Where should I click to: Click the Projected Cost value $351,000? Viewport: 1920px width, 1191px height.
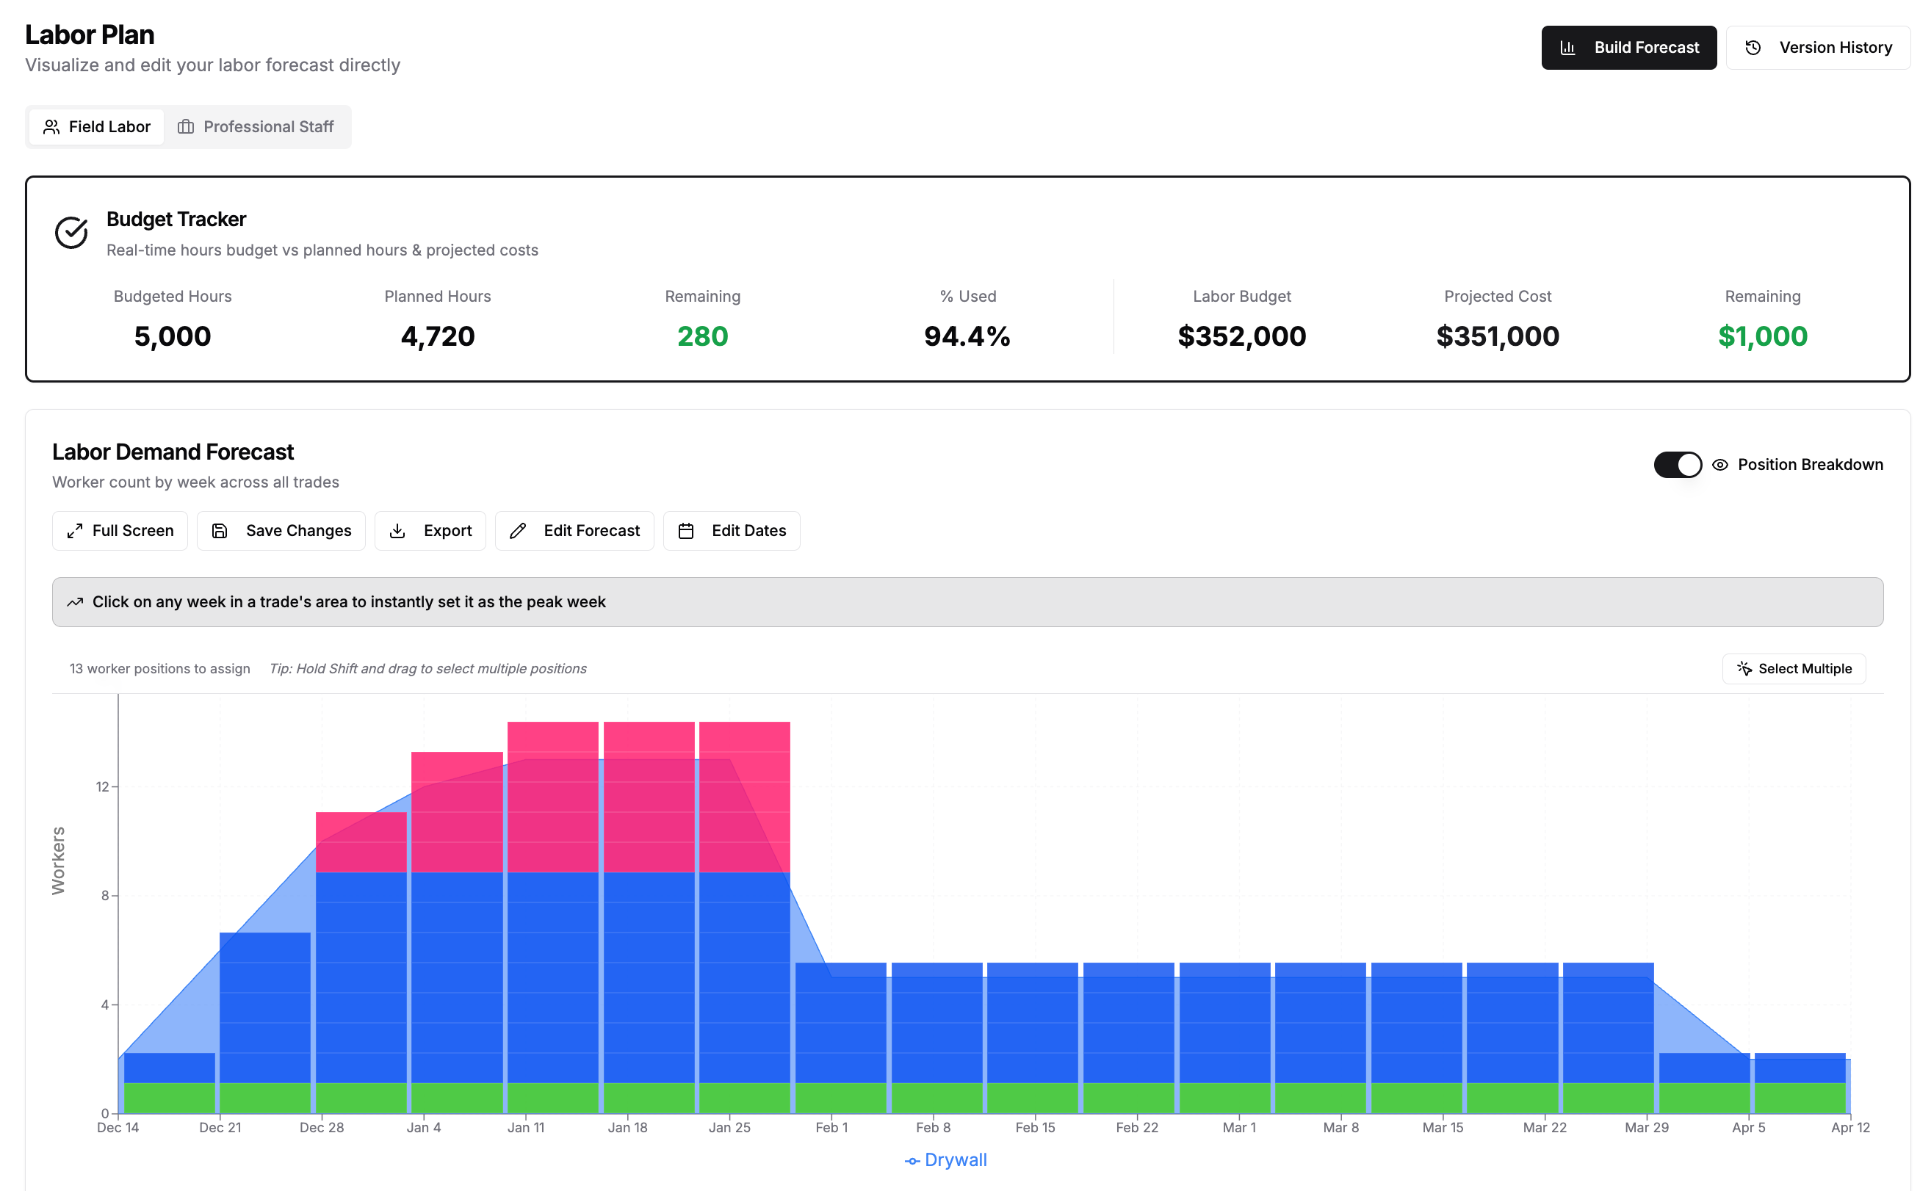pyautogui.click(x=1498, y=337)
